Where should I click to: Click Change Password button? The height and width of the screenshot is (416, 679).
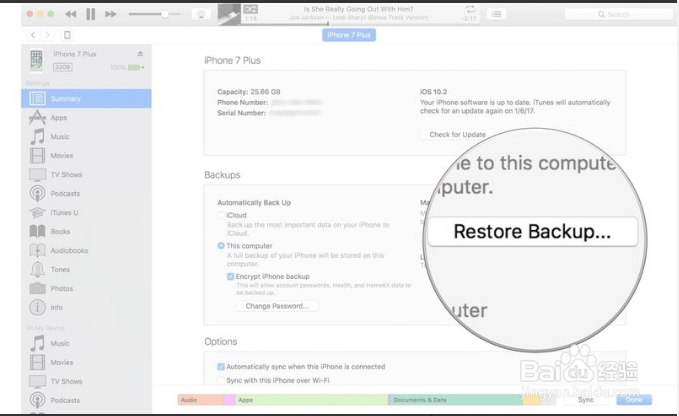tap(277, 306)
